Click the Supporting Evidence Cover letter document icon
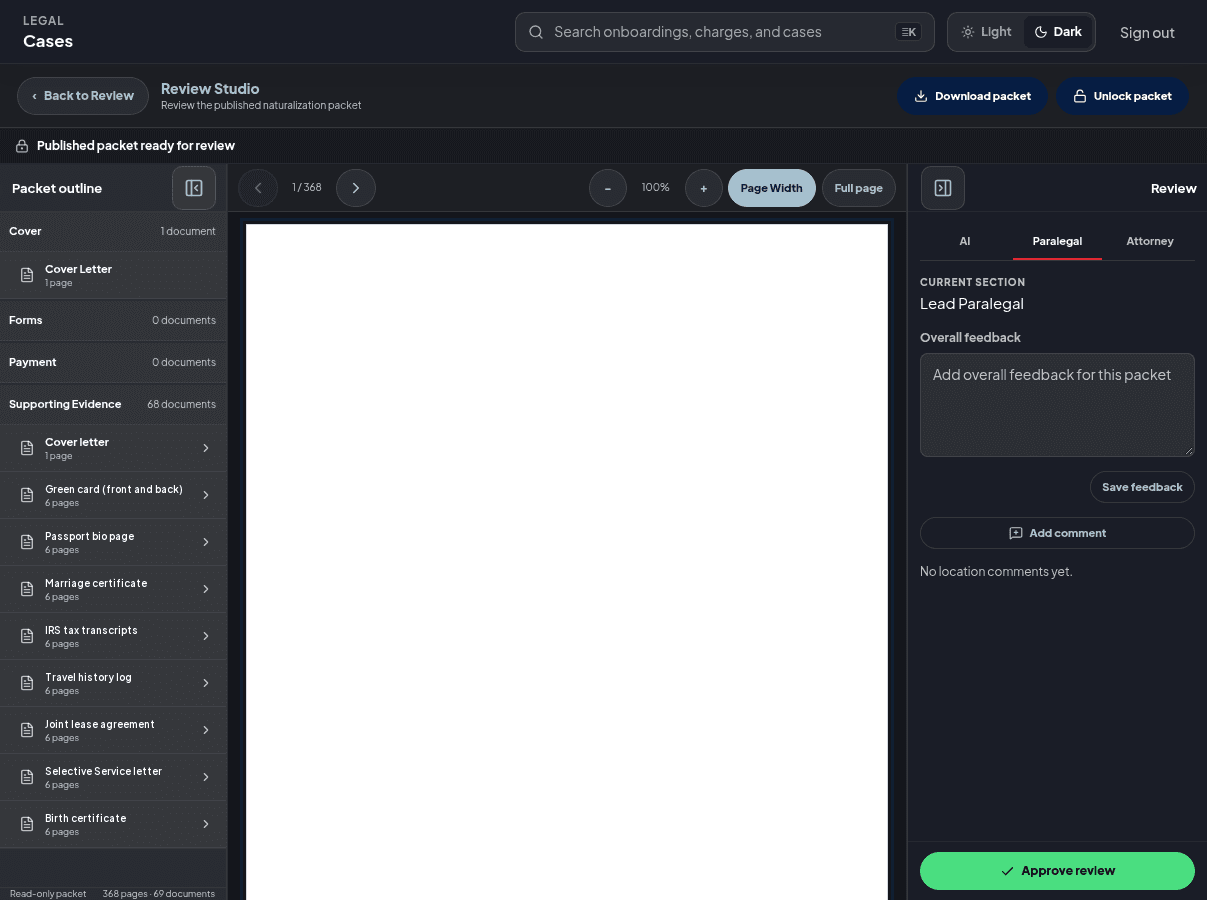This screenshot has height=900, width=1207. tap(28, 448)
